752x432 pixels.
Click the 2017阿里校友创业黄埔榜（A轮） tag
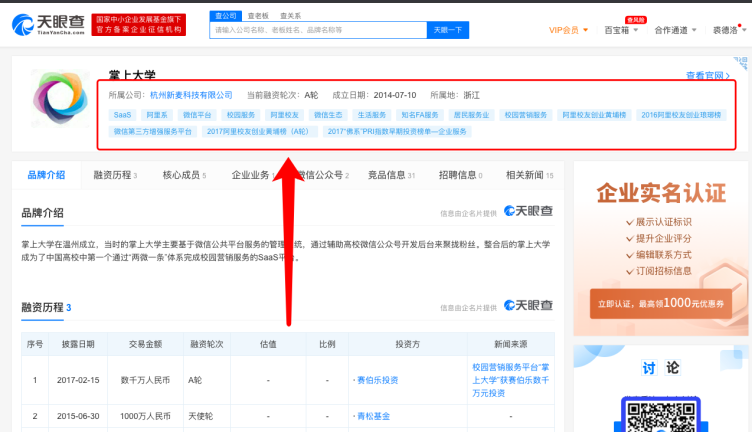point(259,131)
